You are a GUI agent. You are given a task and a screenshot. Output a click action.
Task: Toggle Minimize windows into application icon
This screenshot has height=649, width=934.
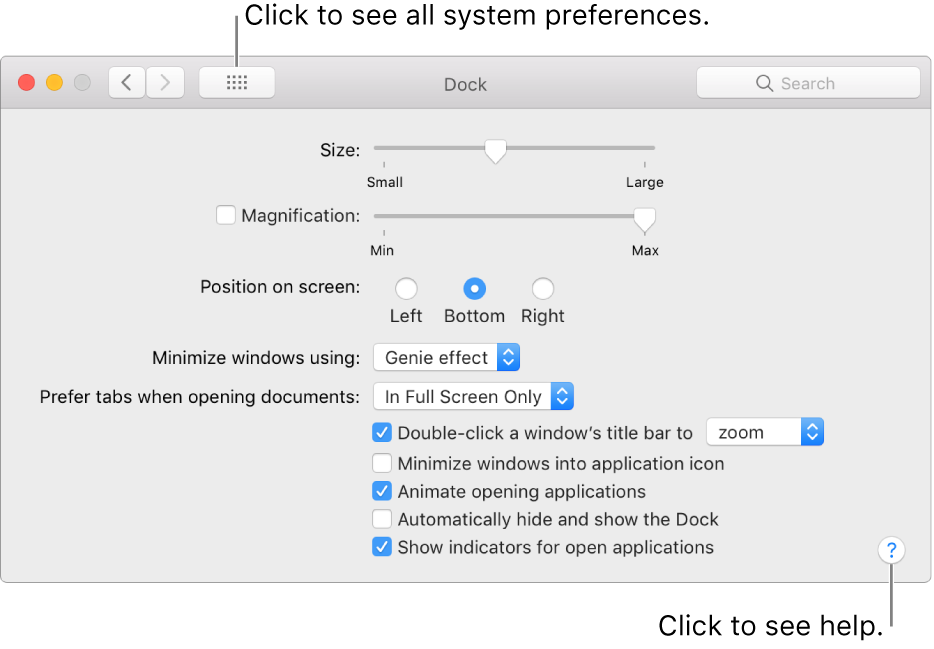382,463
